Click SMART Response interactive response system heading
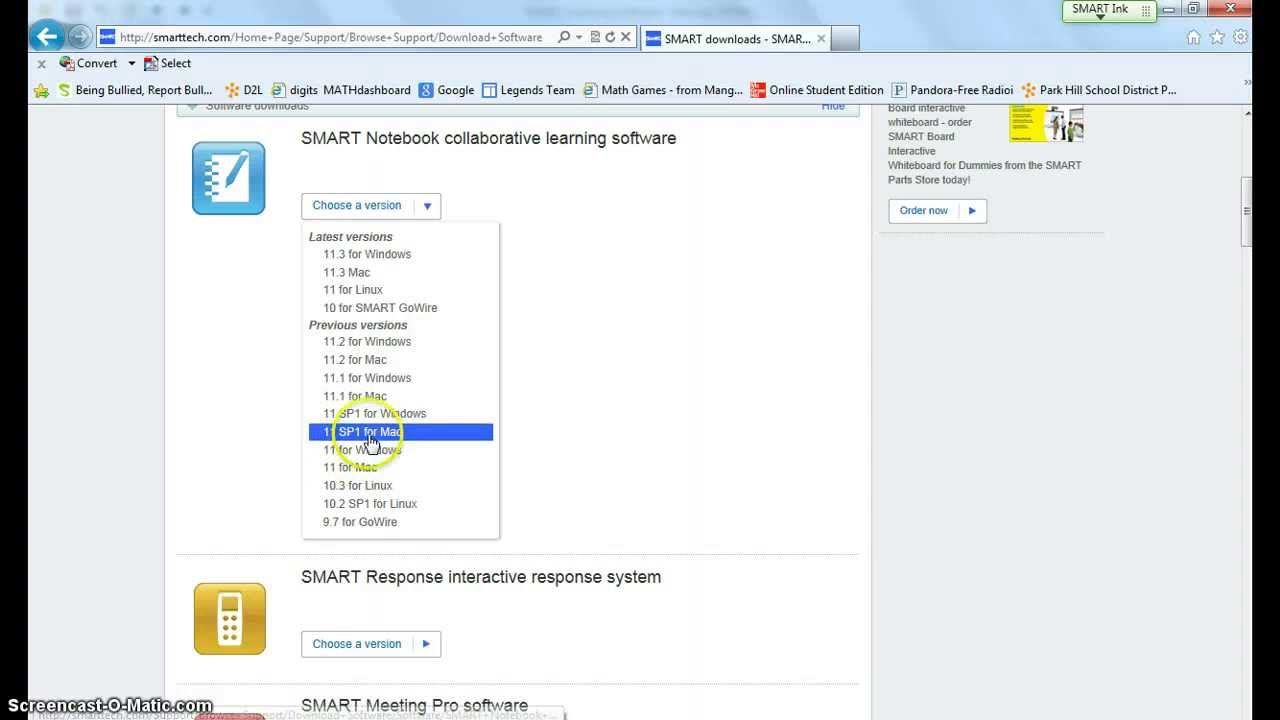Viewport: 1280px width, 720px height. coord(481,577)
